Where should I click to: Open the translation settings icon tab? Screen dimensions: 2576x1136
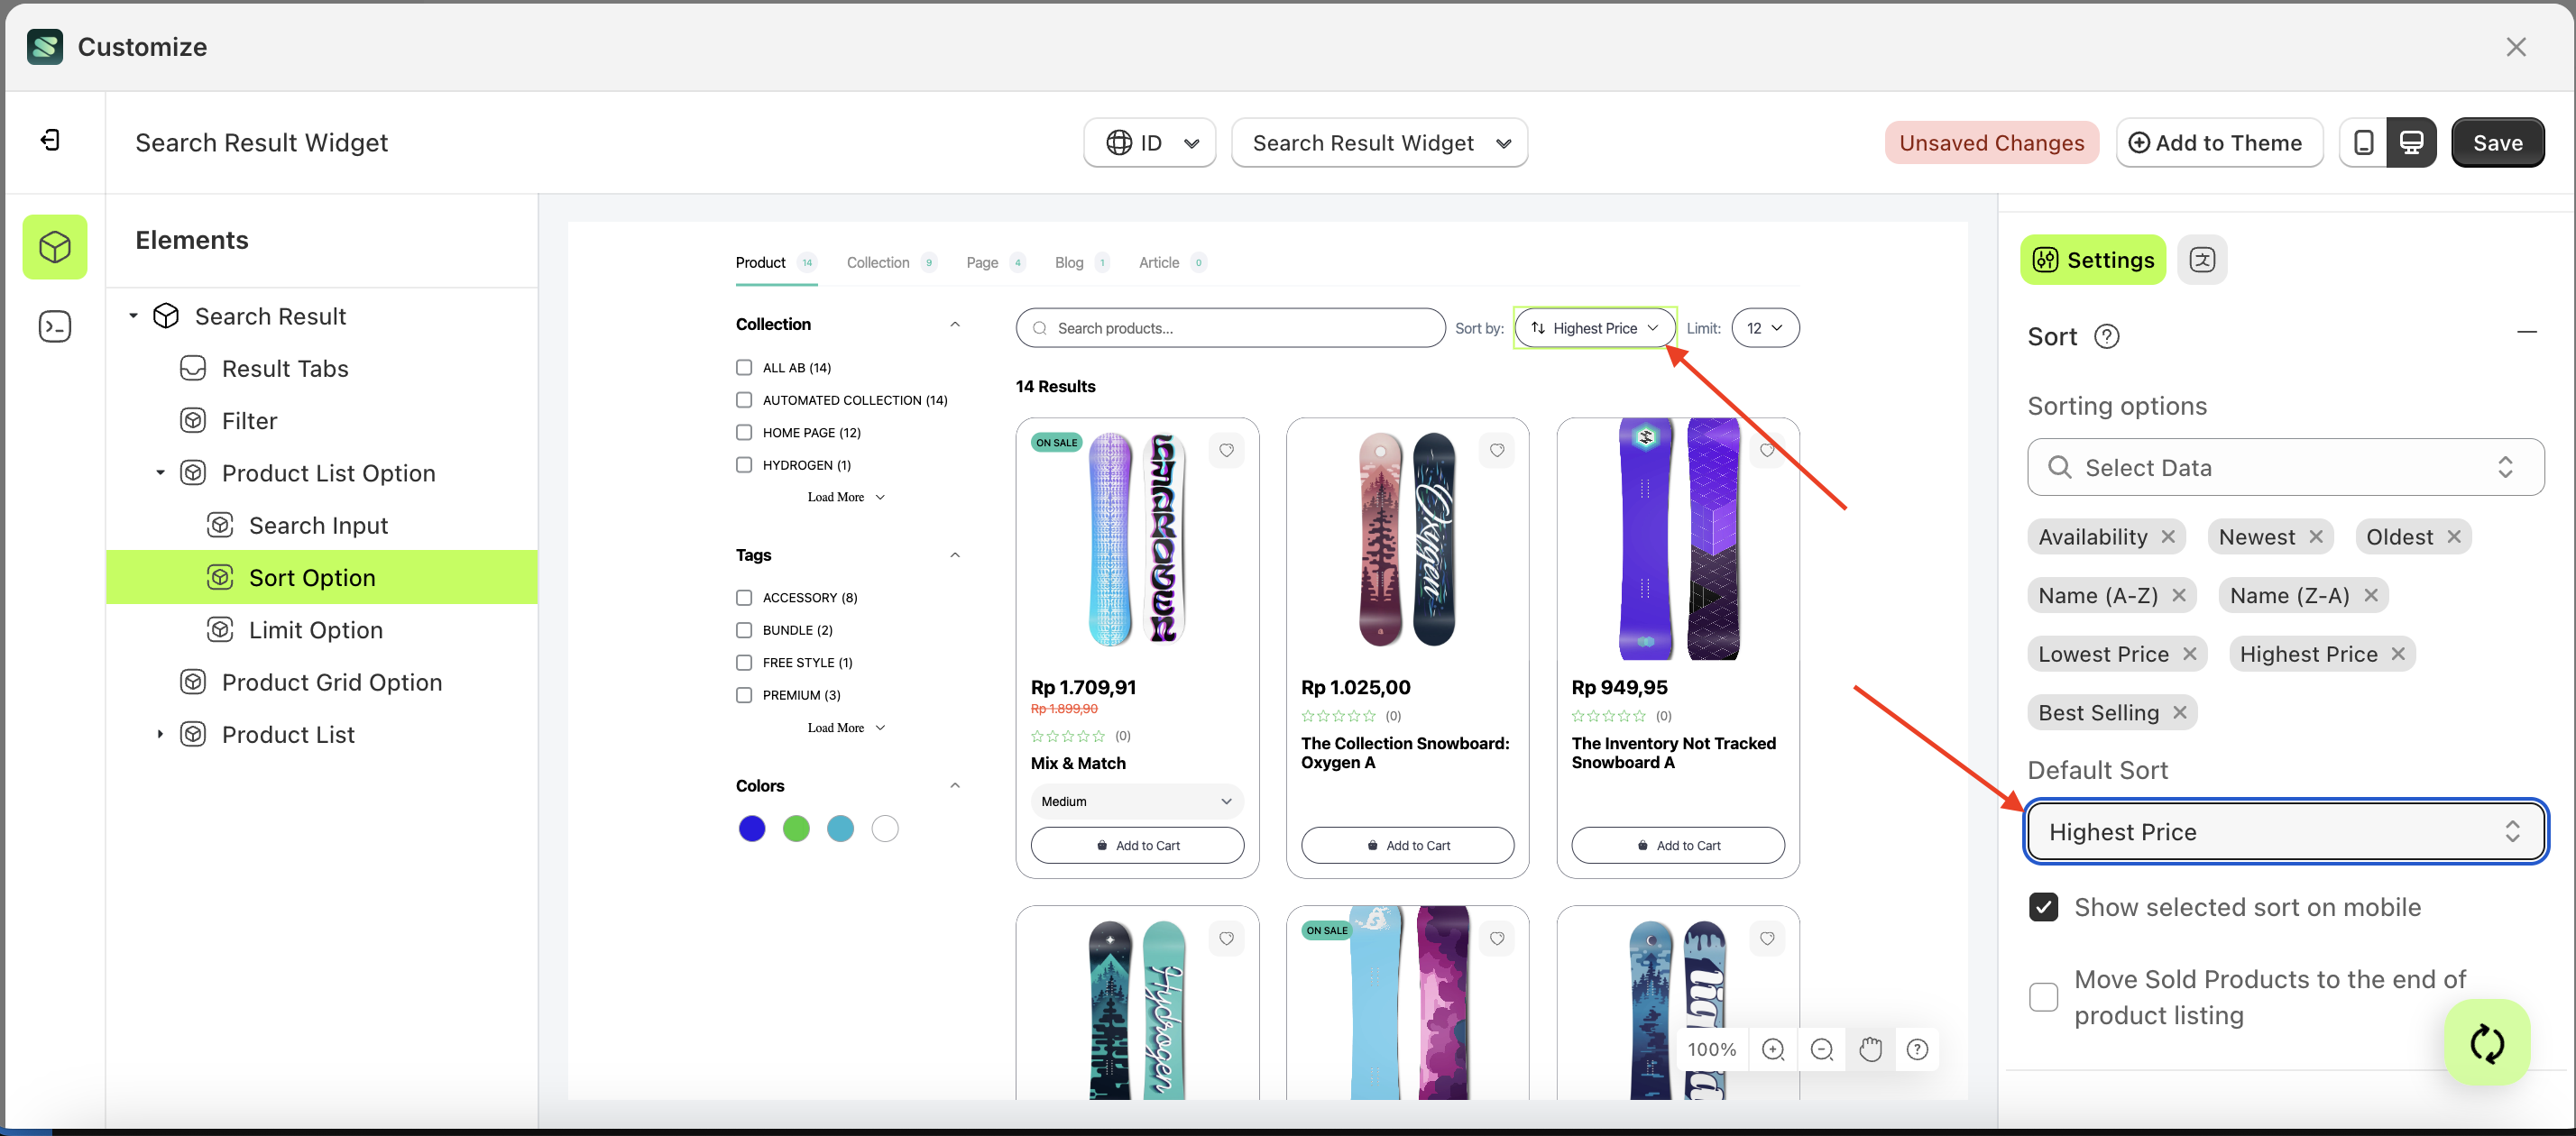[2201, 260]
